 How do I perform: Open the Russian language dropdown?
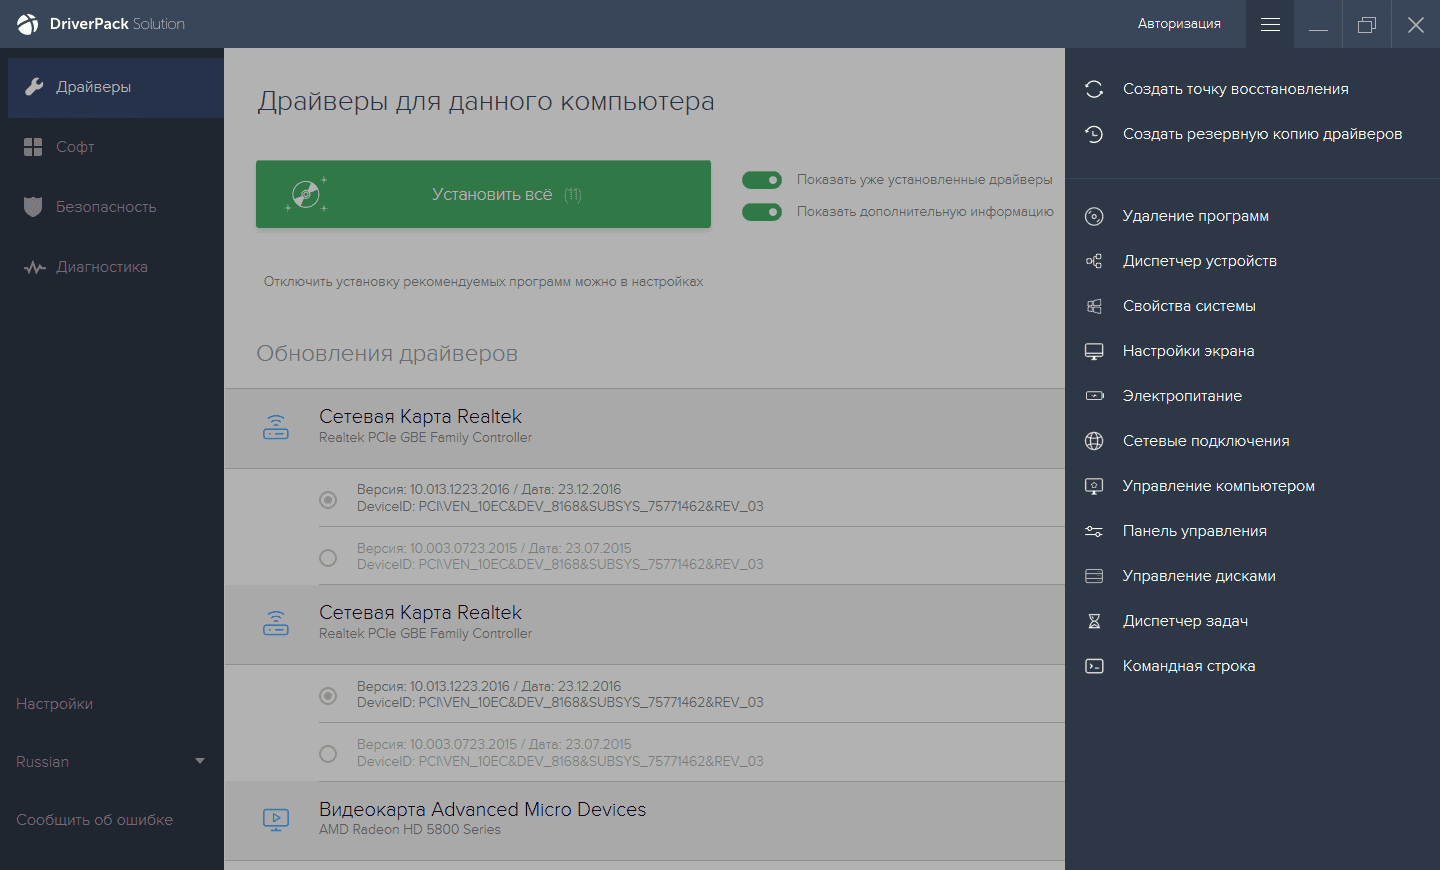tap(111, 762)
